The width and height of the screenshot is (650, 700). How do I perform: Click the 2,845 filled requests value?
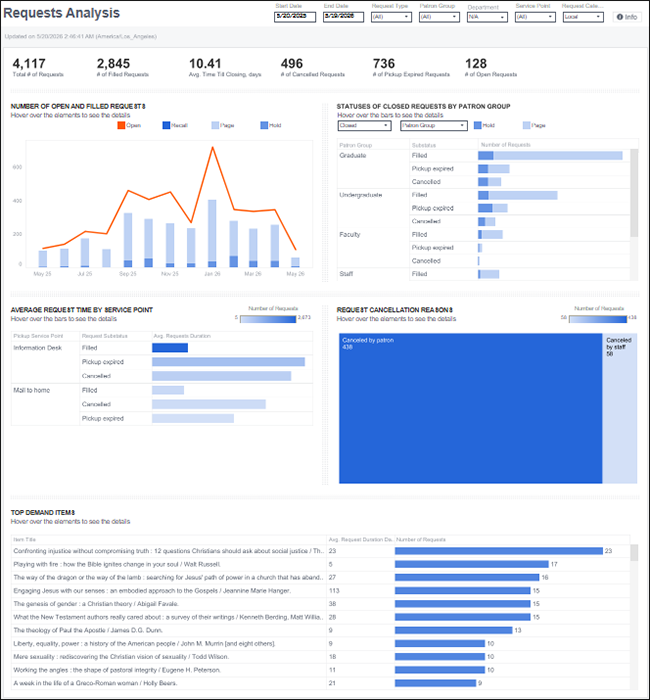(x=113, y=63)
